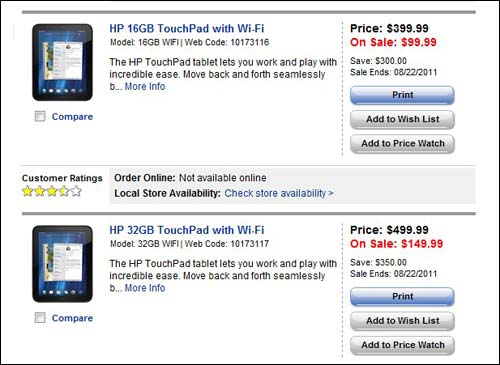500x365 pixels.
Task: Print the 32GB TouchPad listing
Action: click(x=402, y=297)
